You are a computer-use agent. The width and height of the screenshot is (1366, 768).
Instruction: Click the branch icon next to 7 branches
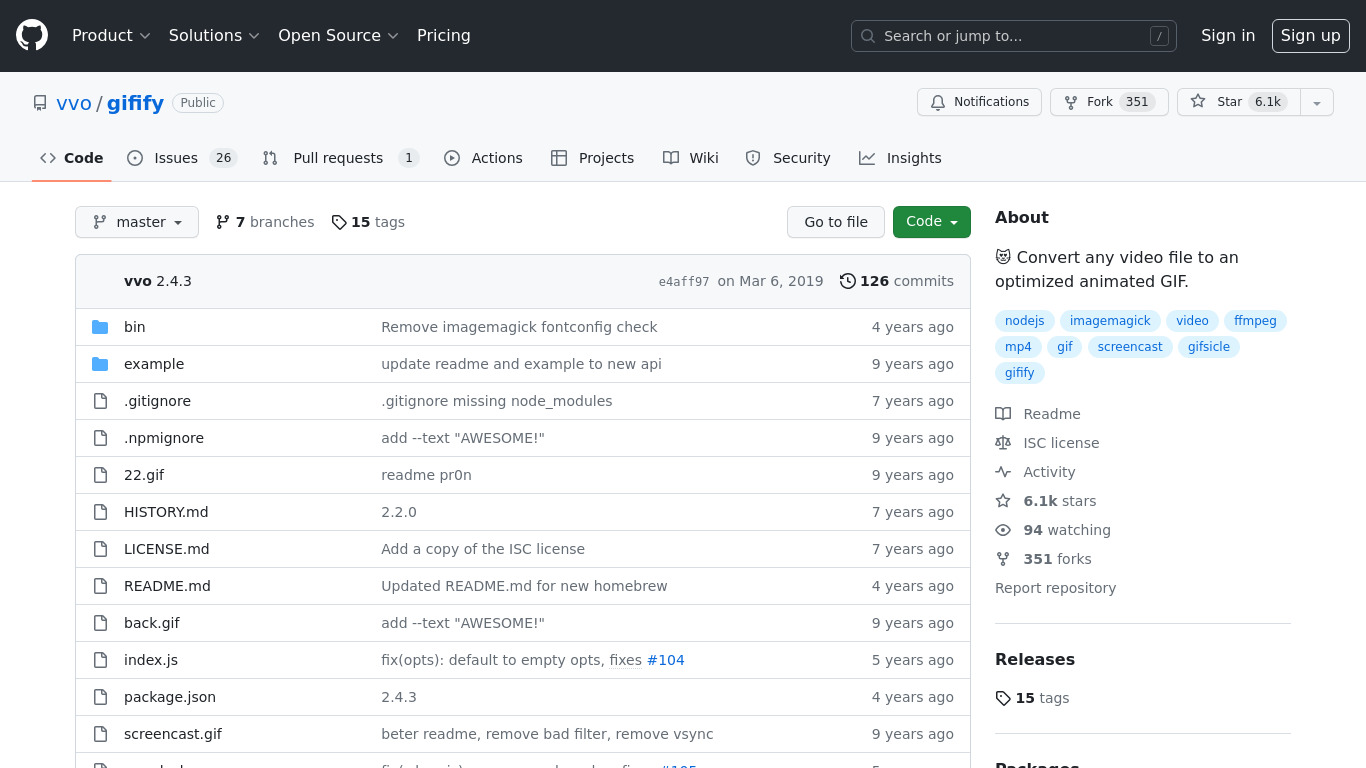coord(223,222)
